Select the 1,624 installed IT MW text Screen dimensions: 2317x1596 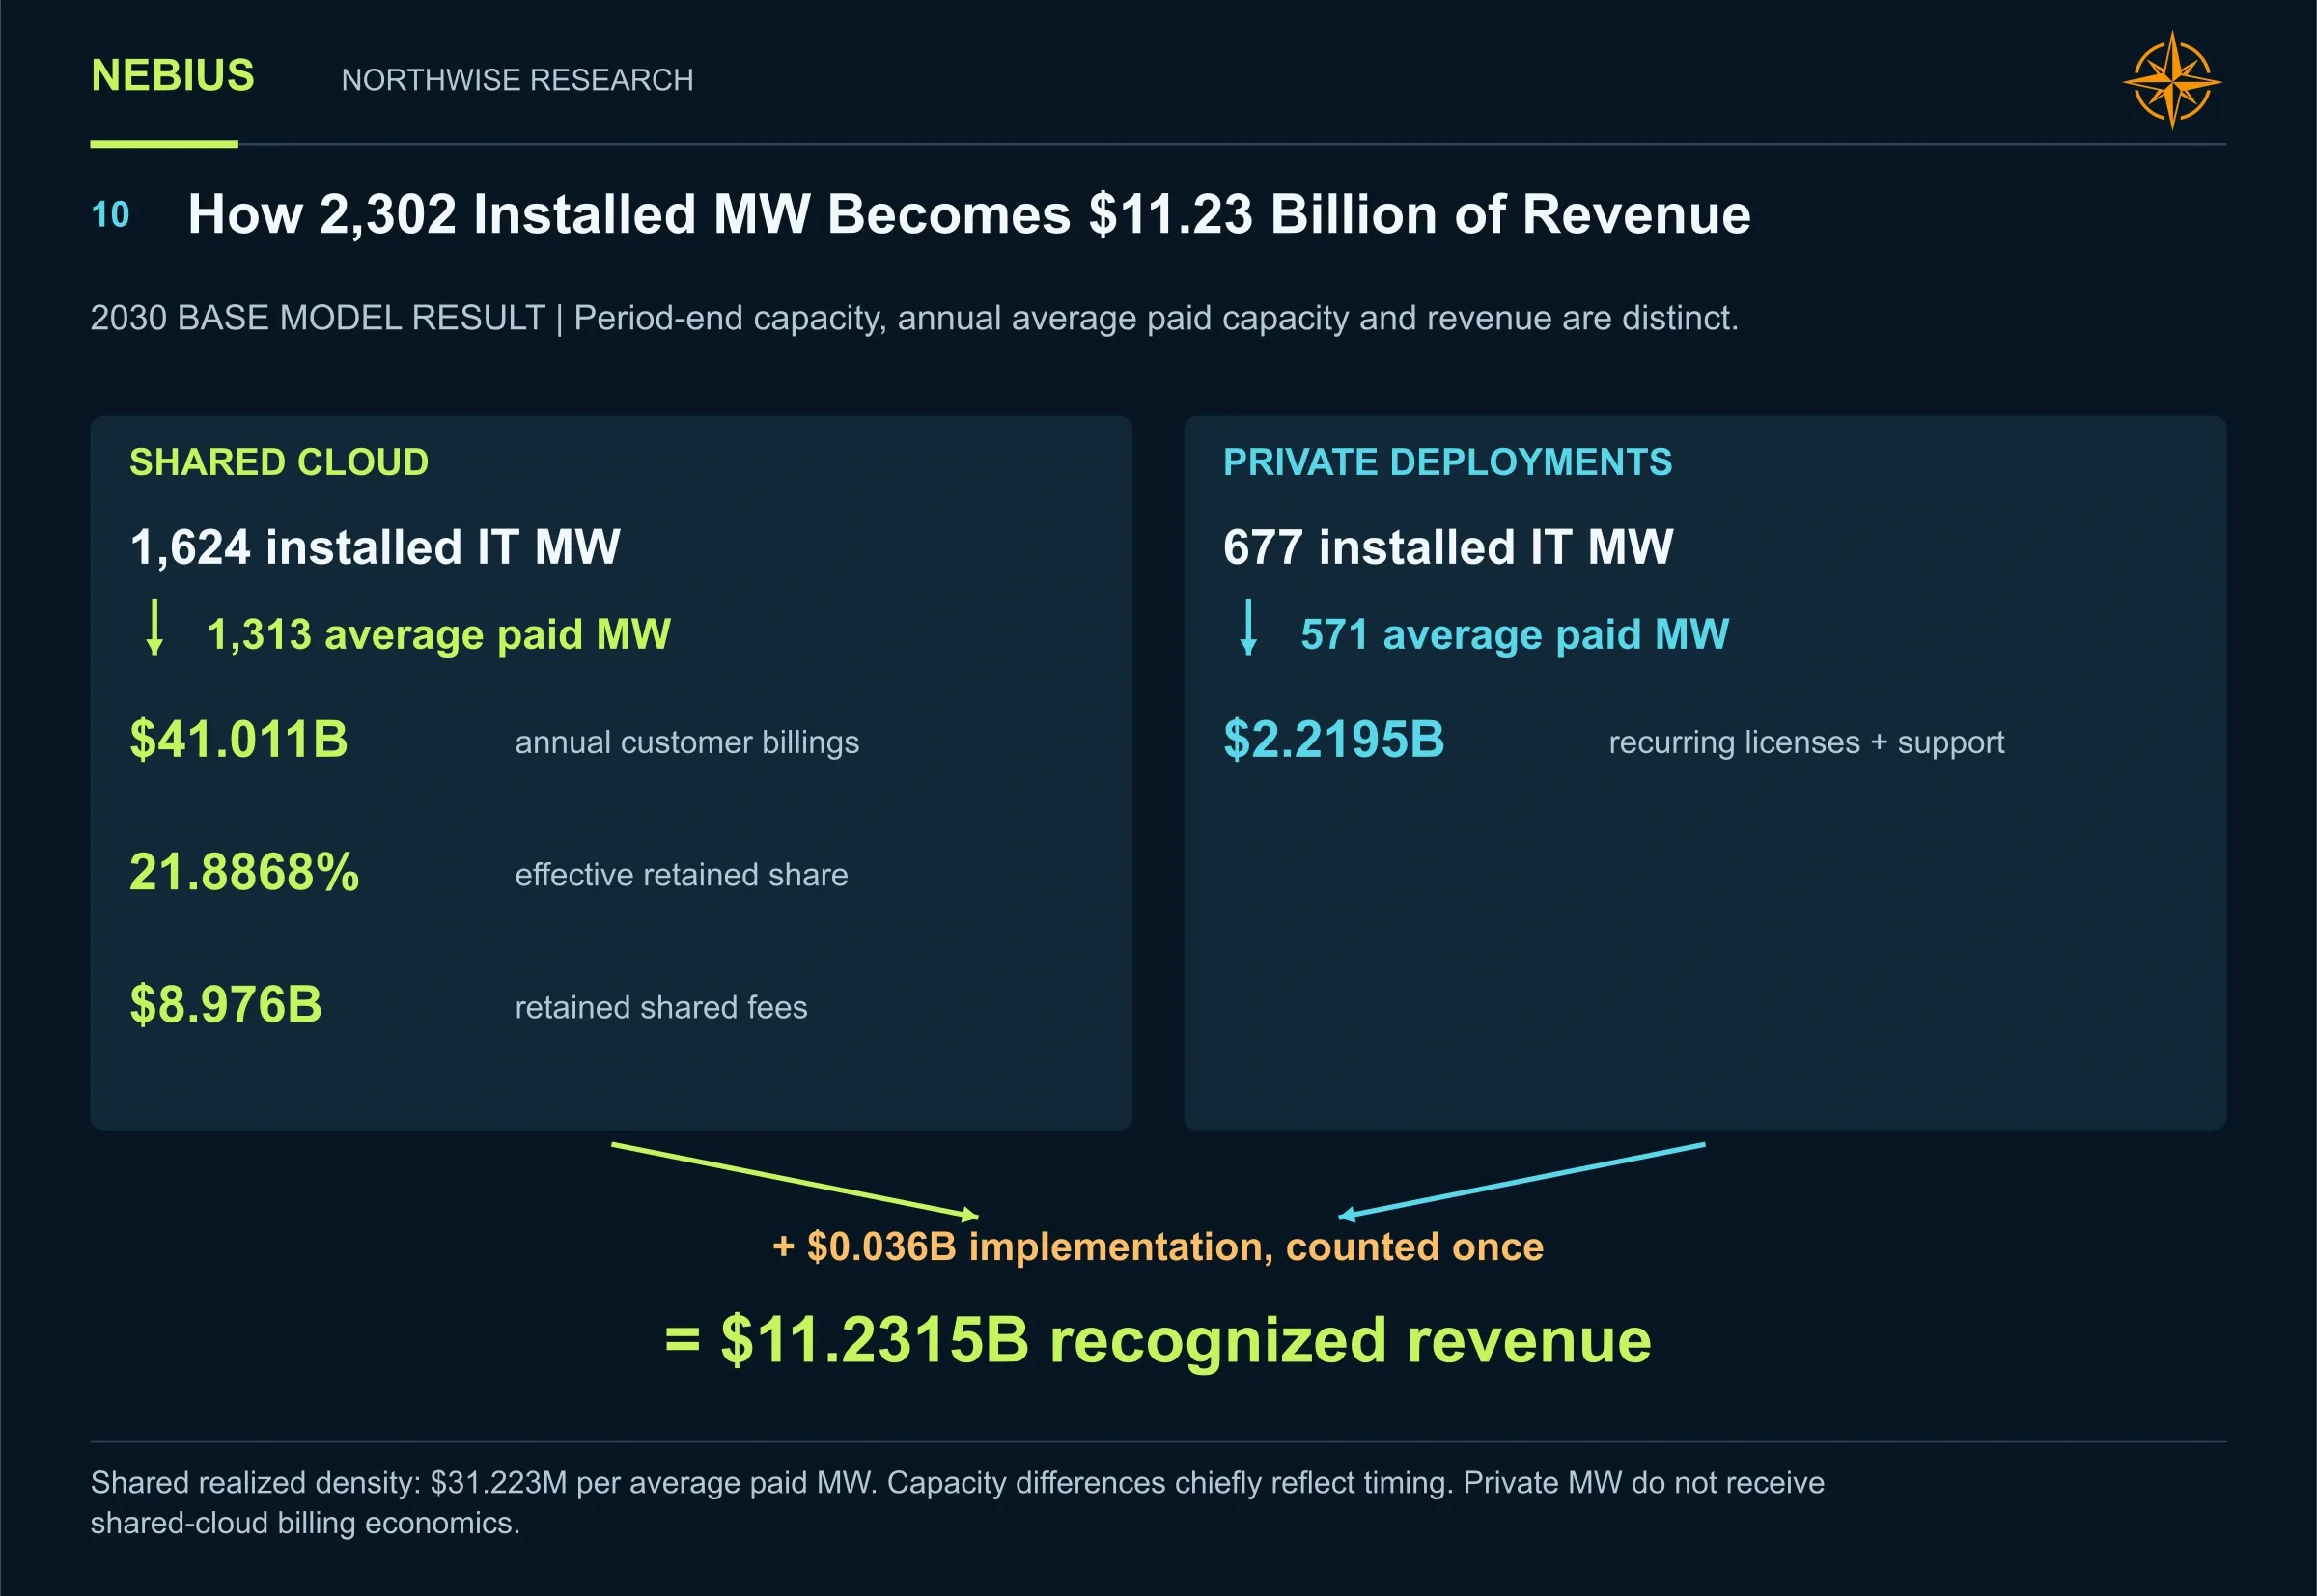pyautogui.click(x=375, y=547)
